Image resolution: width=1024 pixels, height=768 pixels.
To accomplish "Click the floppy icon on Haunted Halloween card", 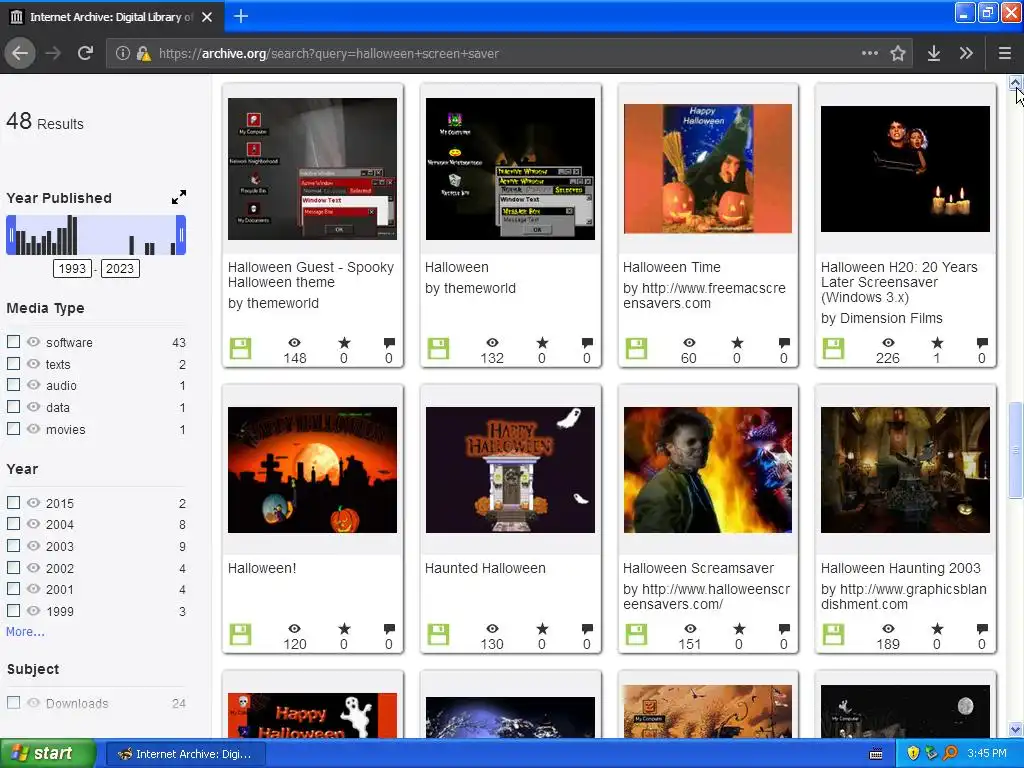I will coord(438,634).
